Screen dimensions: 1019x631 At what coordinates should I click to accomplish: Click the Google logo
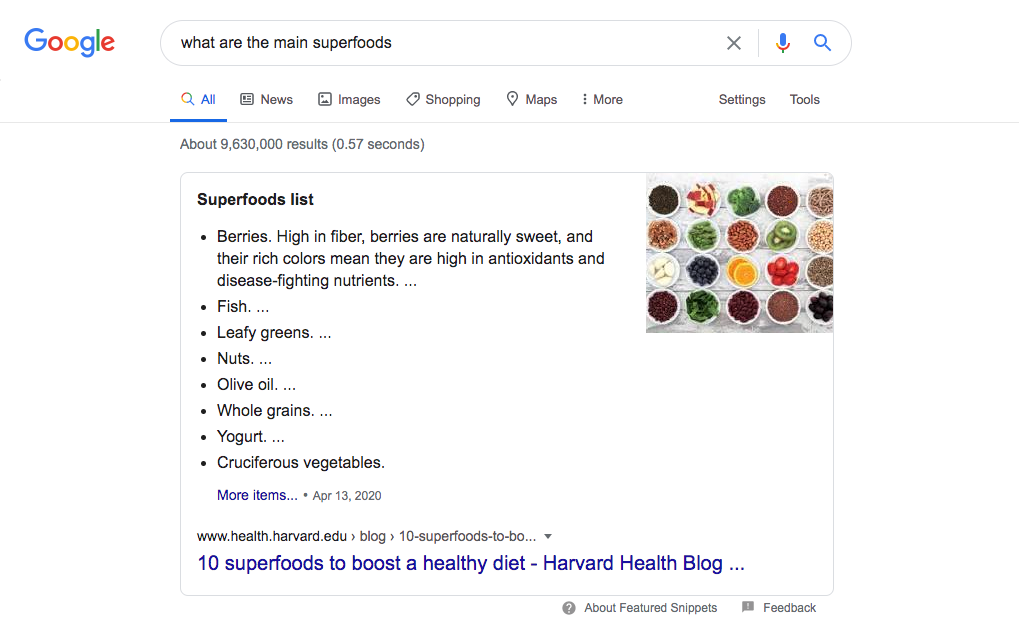click(x=70, y=42)
